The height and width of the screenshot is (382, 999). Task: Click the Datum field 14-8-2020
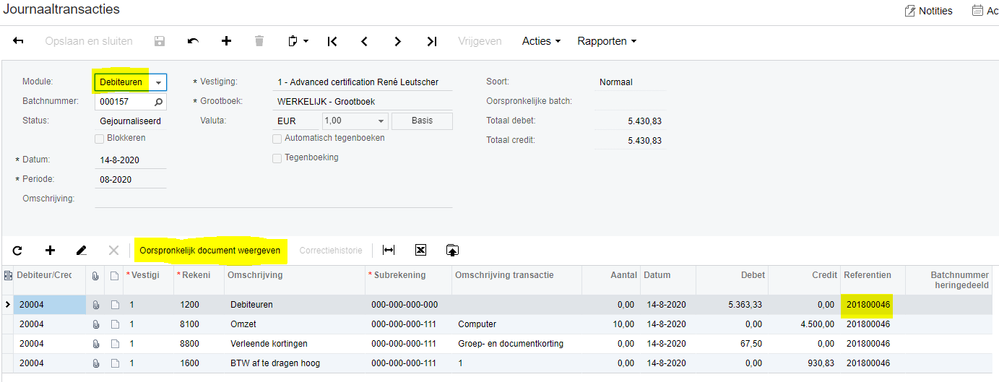point(130,160)
